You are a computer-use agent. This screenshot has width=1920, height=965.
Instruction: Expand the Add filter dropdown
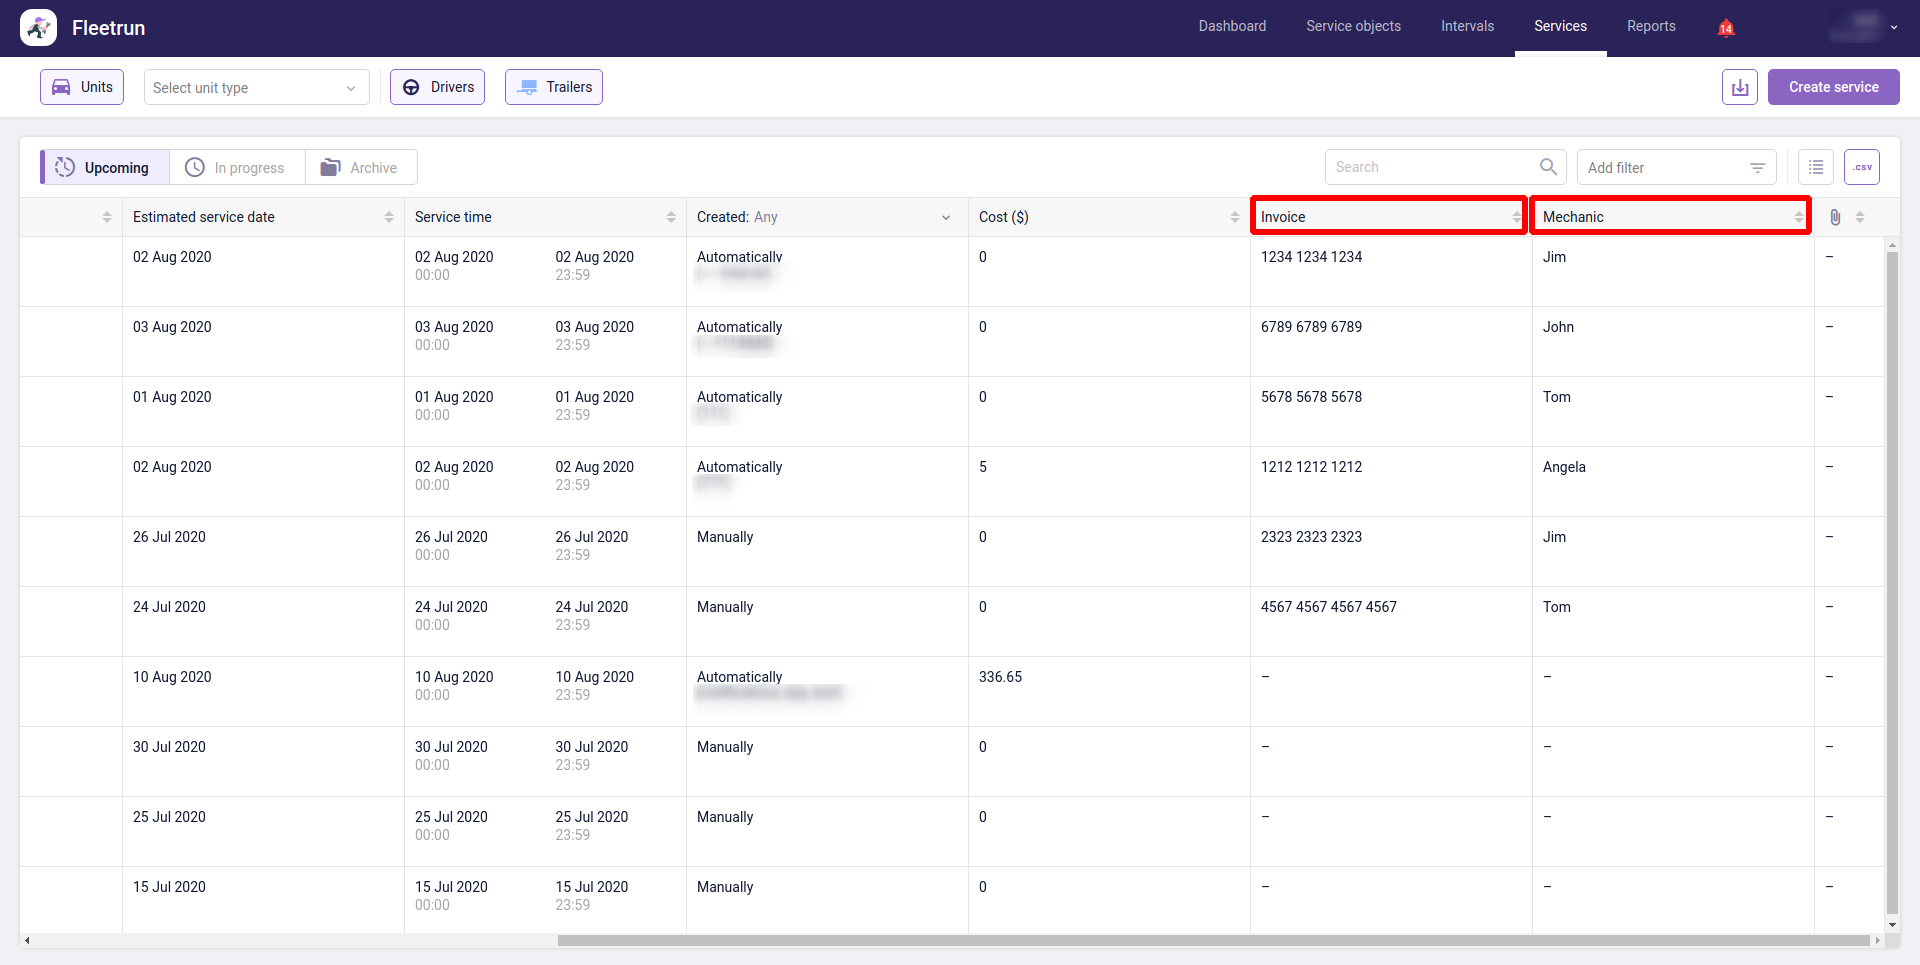(x=1676, y=168)
